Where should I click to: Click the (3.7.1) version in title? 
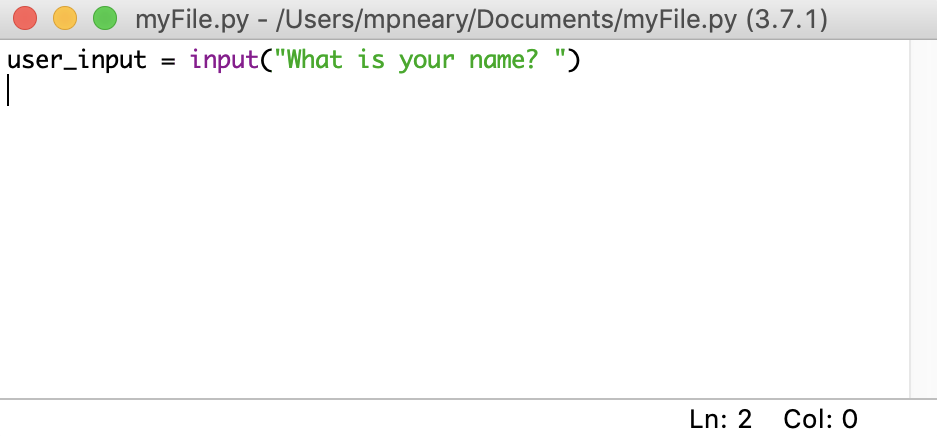pyautogui.click(x=786, y=19)
